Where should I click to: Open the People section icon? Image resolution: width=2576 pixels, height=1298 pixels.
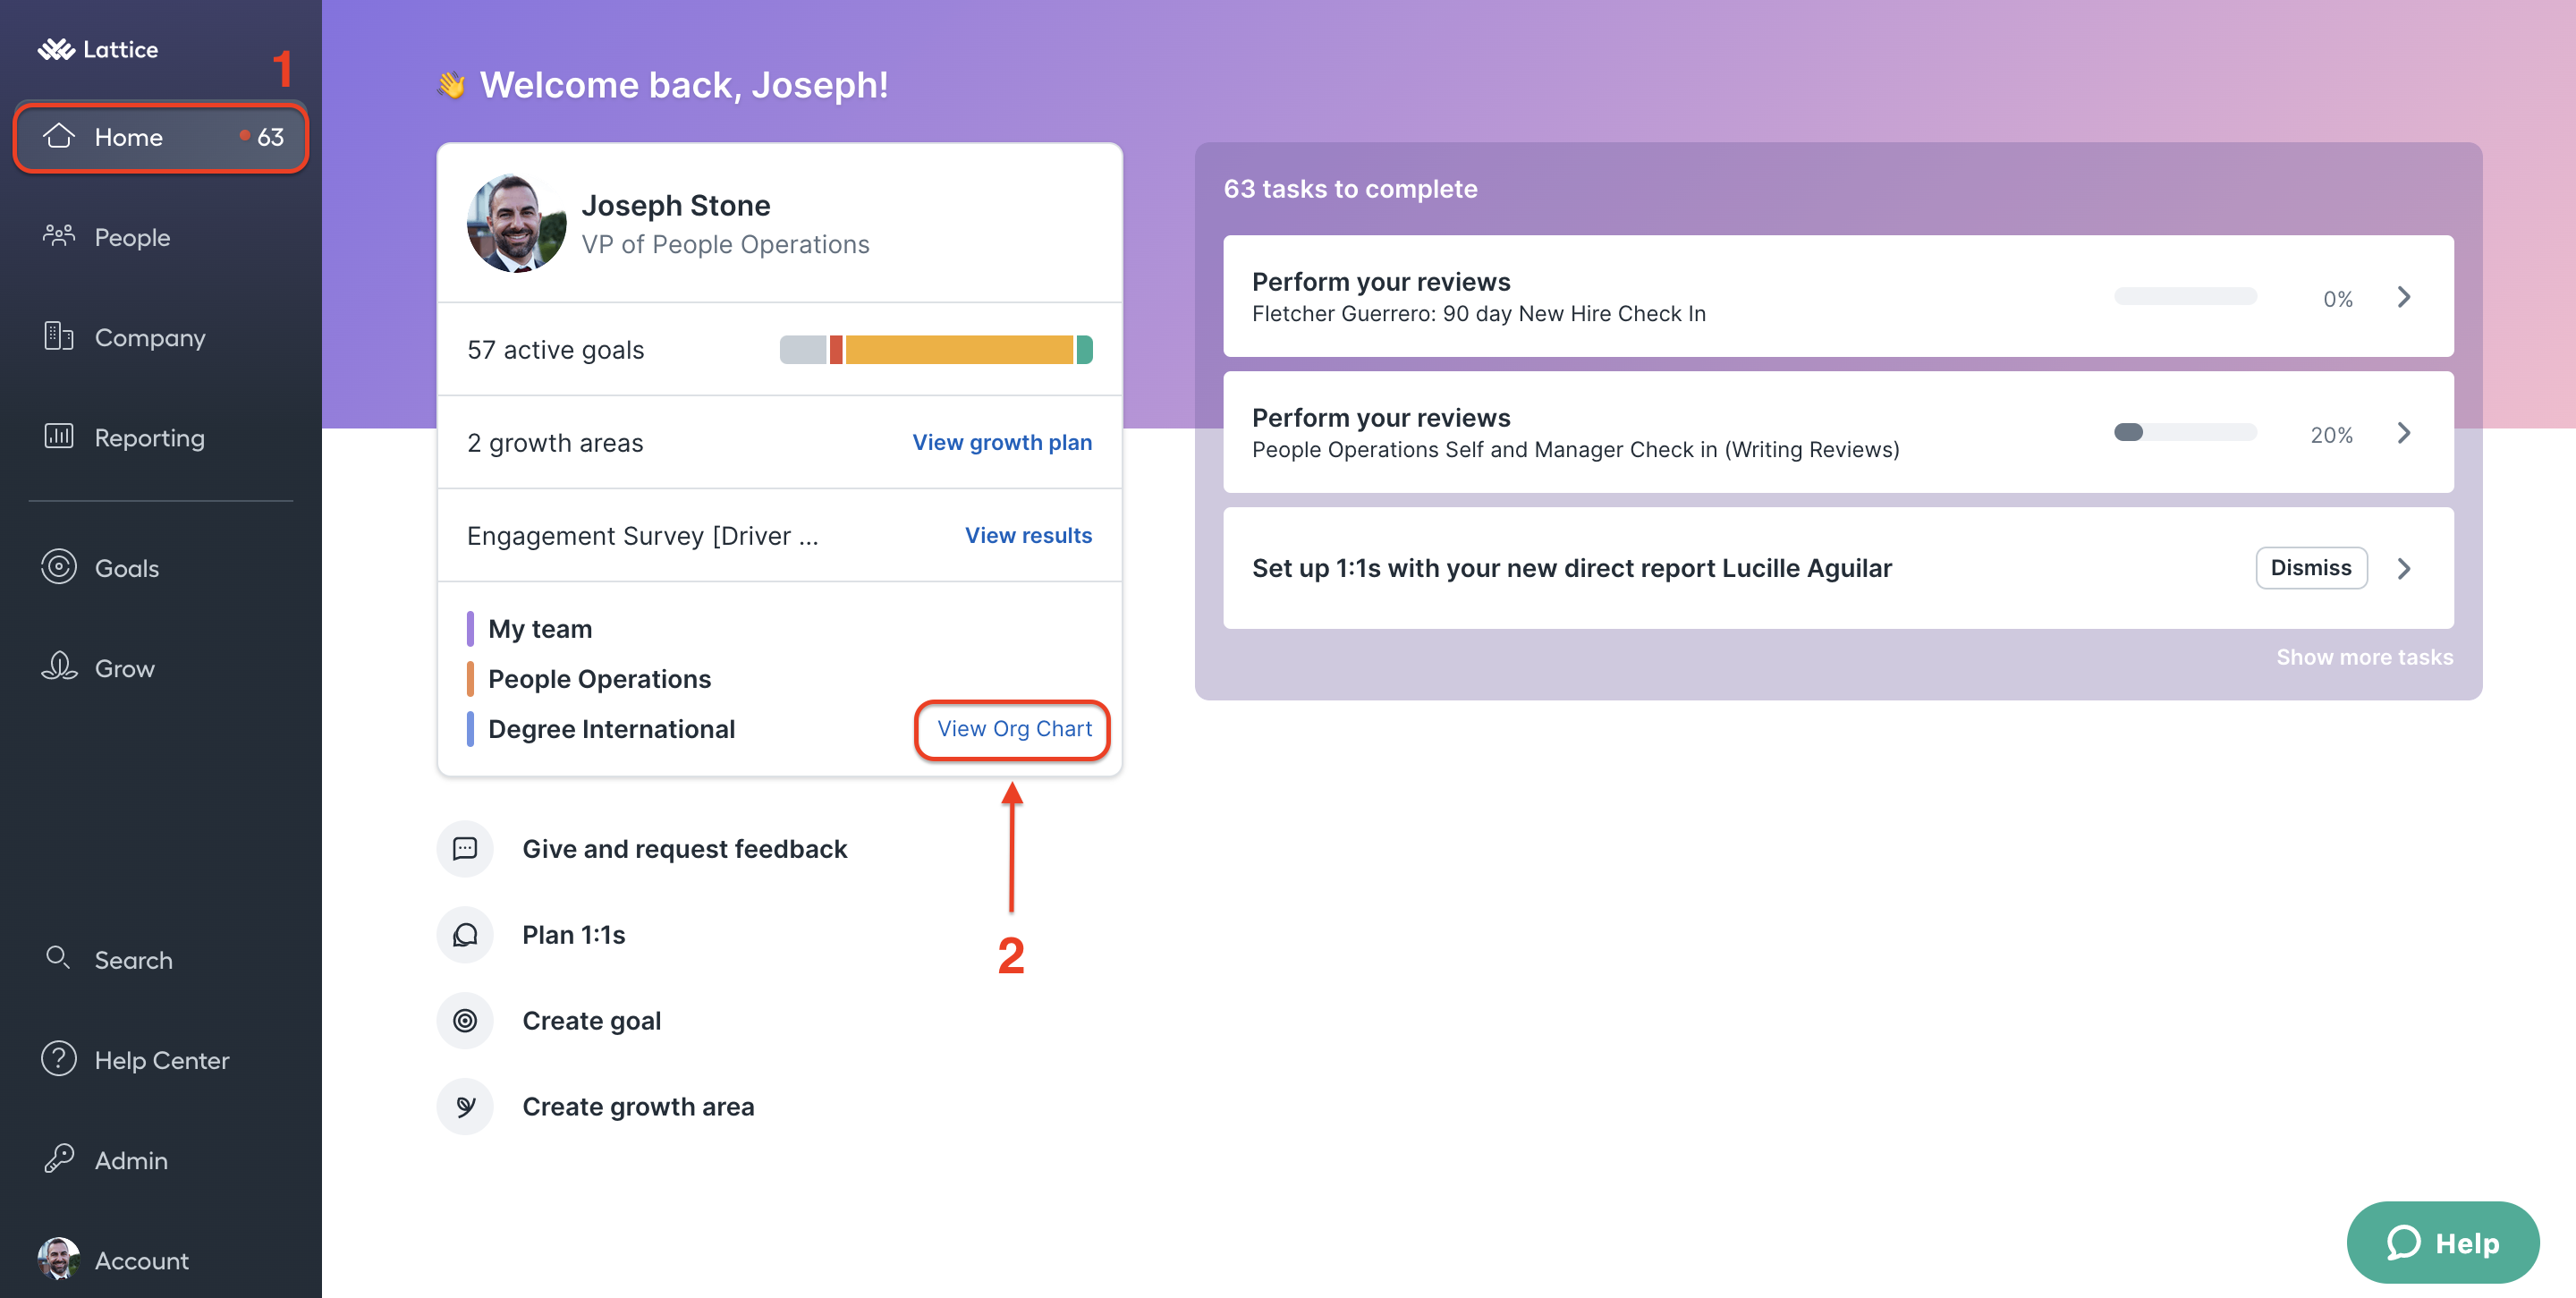click(x=58, y=237)
